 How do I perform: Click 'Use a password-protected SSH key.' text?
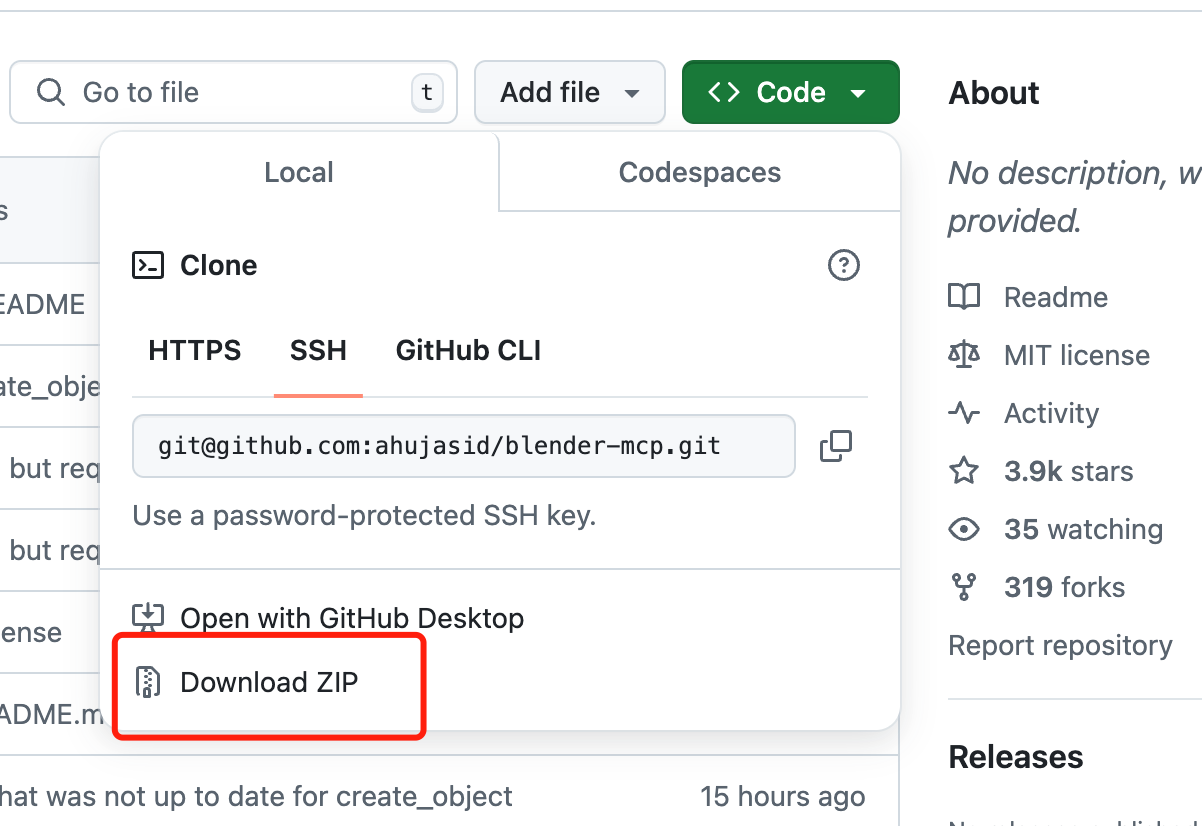[x=364, y=516]
